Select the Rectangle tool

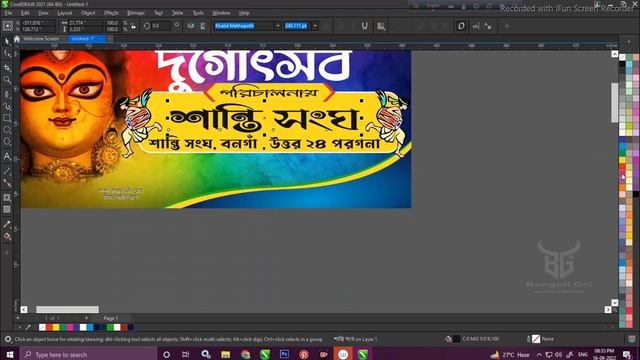coord(7,118)
